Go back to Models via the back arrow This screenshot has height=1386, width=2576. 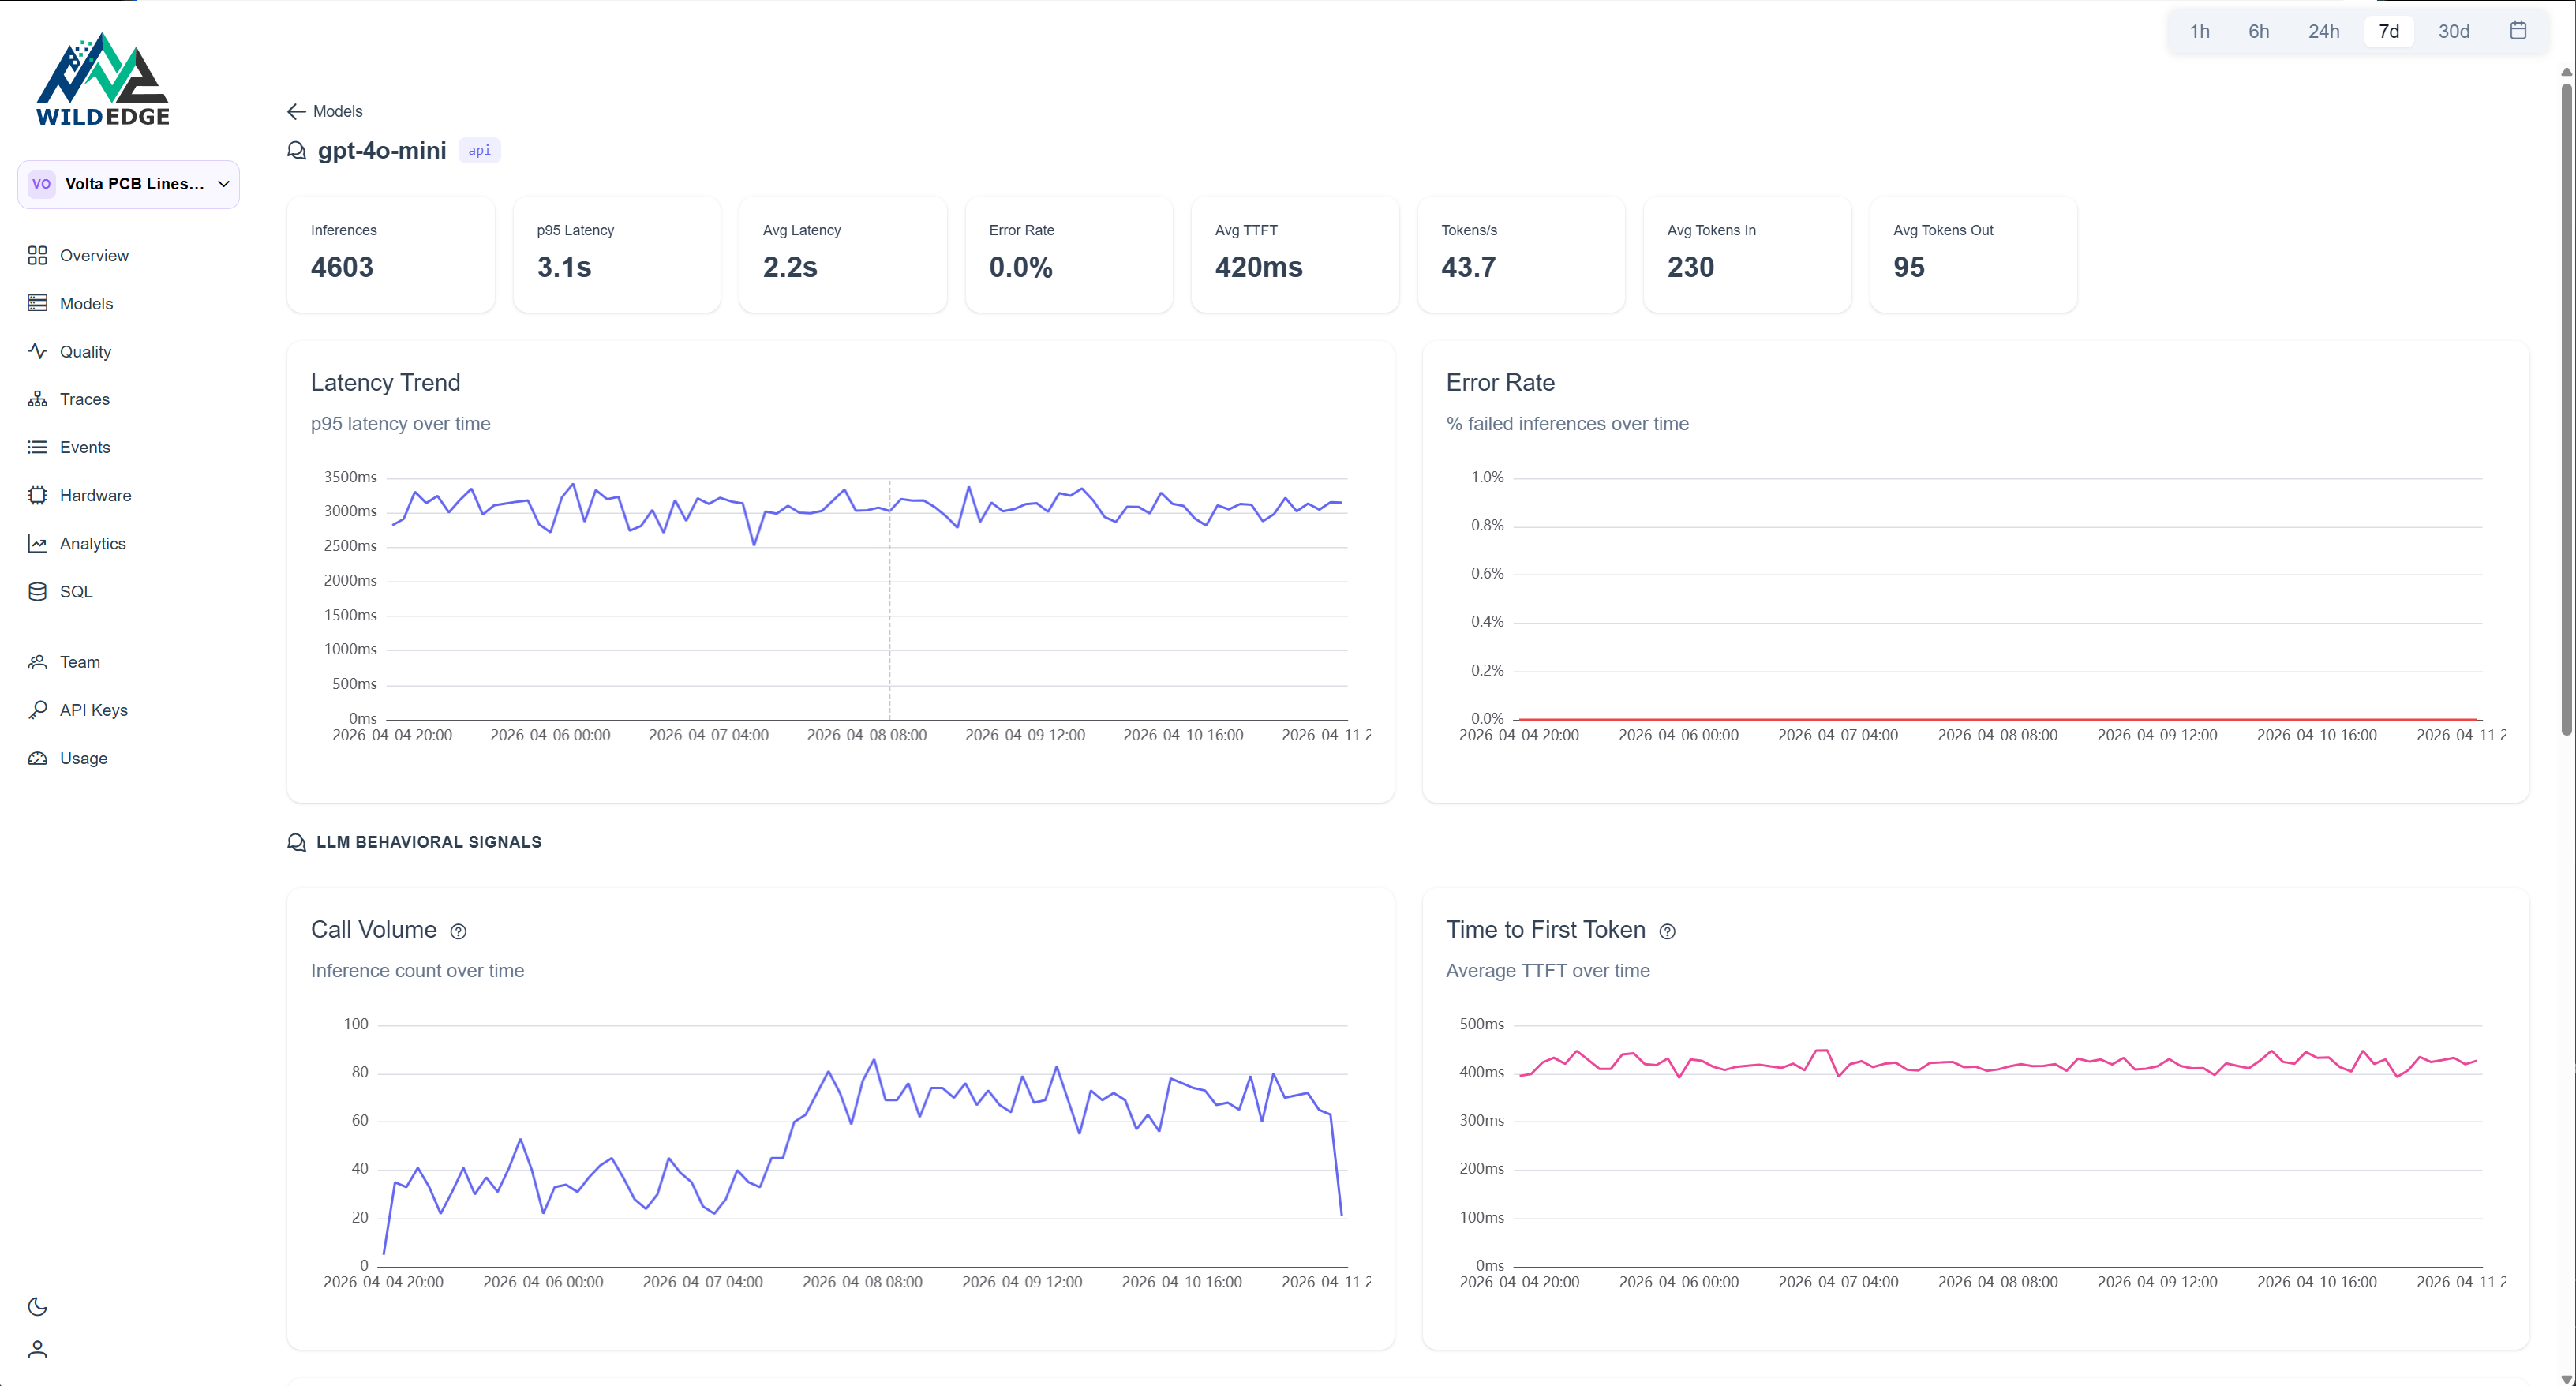coord(296,111)
